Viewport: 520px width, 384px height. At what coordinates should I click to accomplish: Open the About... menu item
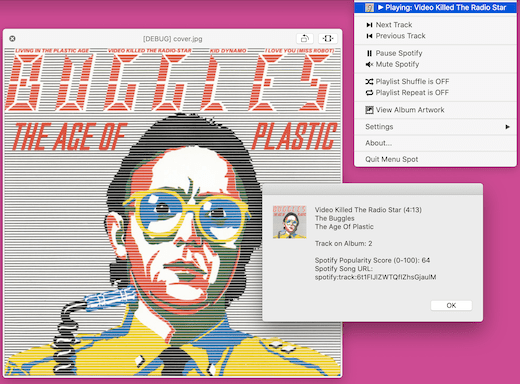435,143
